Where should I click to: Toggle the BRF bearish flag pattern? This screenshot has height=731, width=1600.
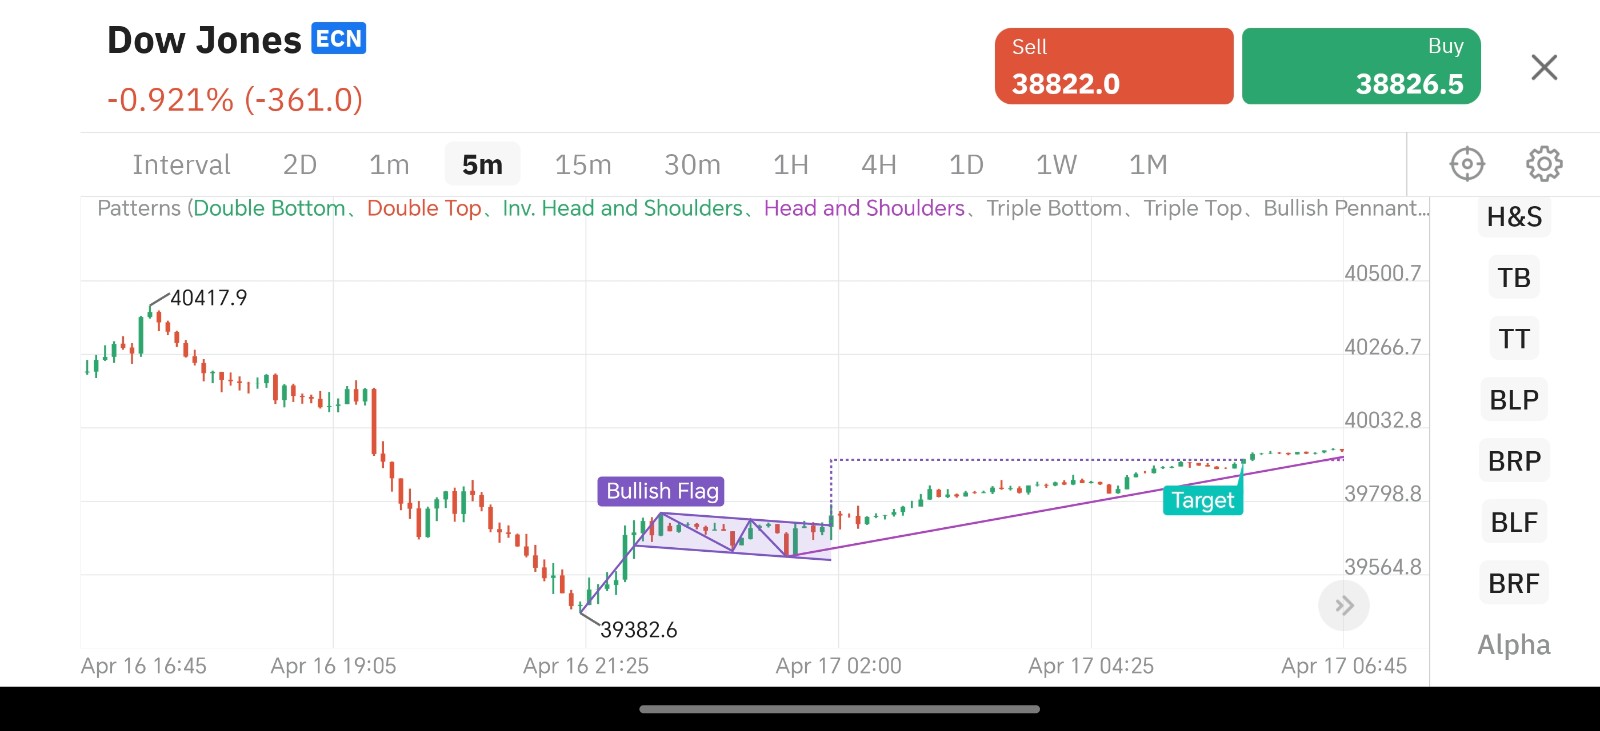click(x=1514, y=583)
